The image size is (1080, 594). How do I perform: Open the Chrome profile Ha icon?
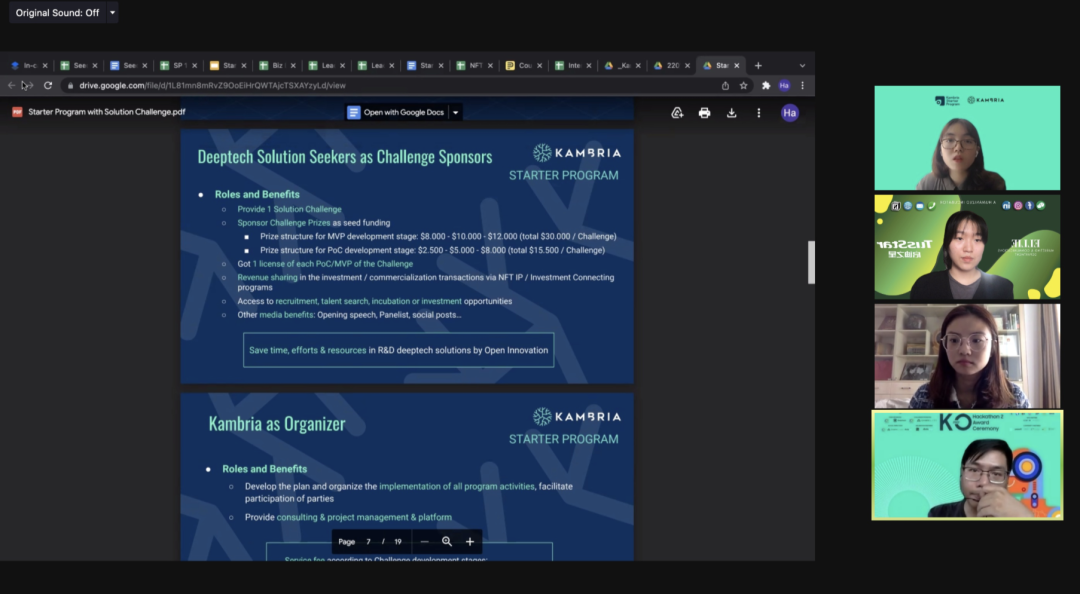[784, 85]
